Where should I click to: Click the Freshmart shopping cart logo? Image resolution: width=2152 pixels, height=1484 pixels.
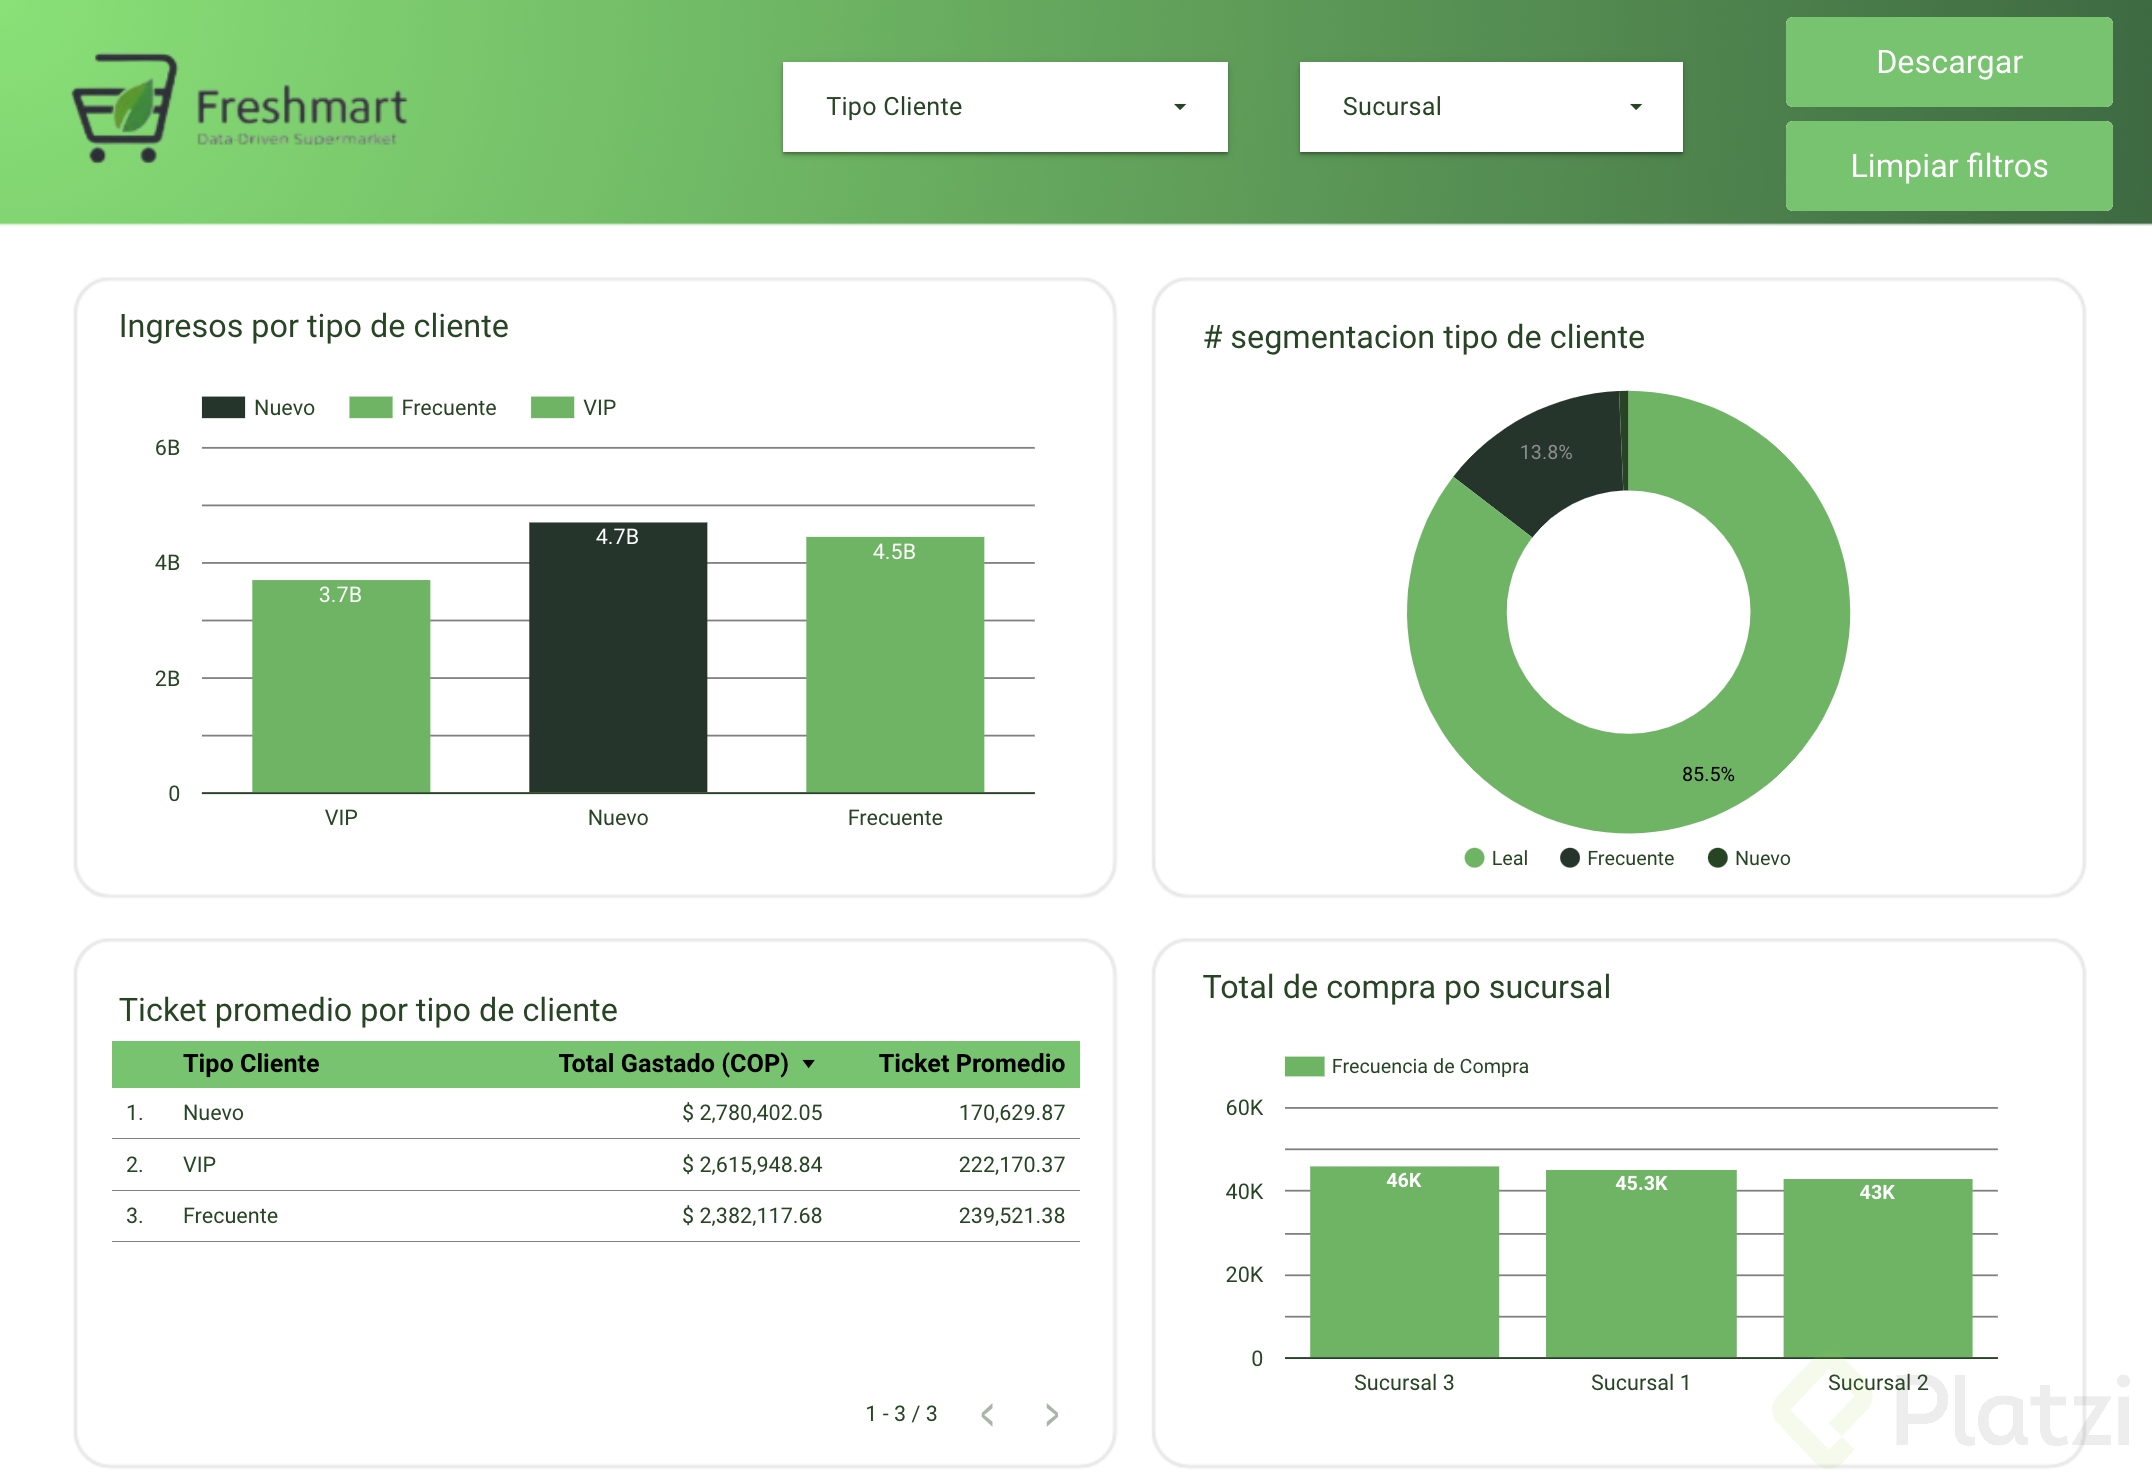125,107
